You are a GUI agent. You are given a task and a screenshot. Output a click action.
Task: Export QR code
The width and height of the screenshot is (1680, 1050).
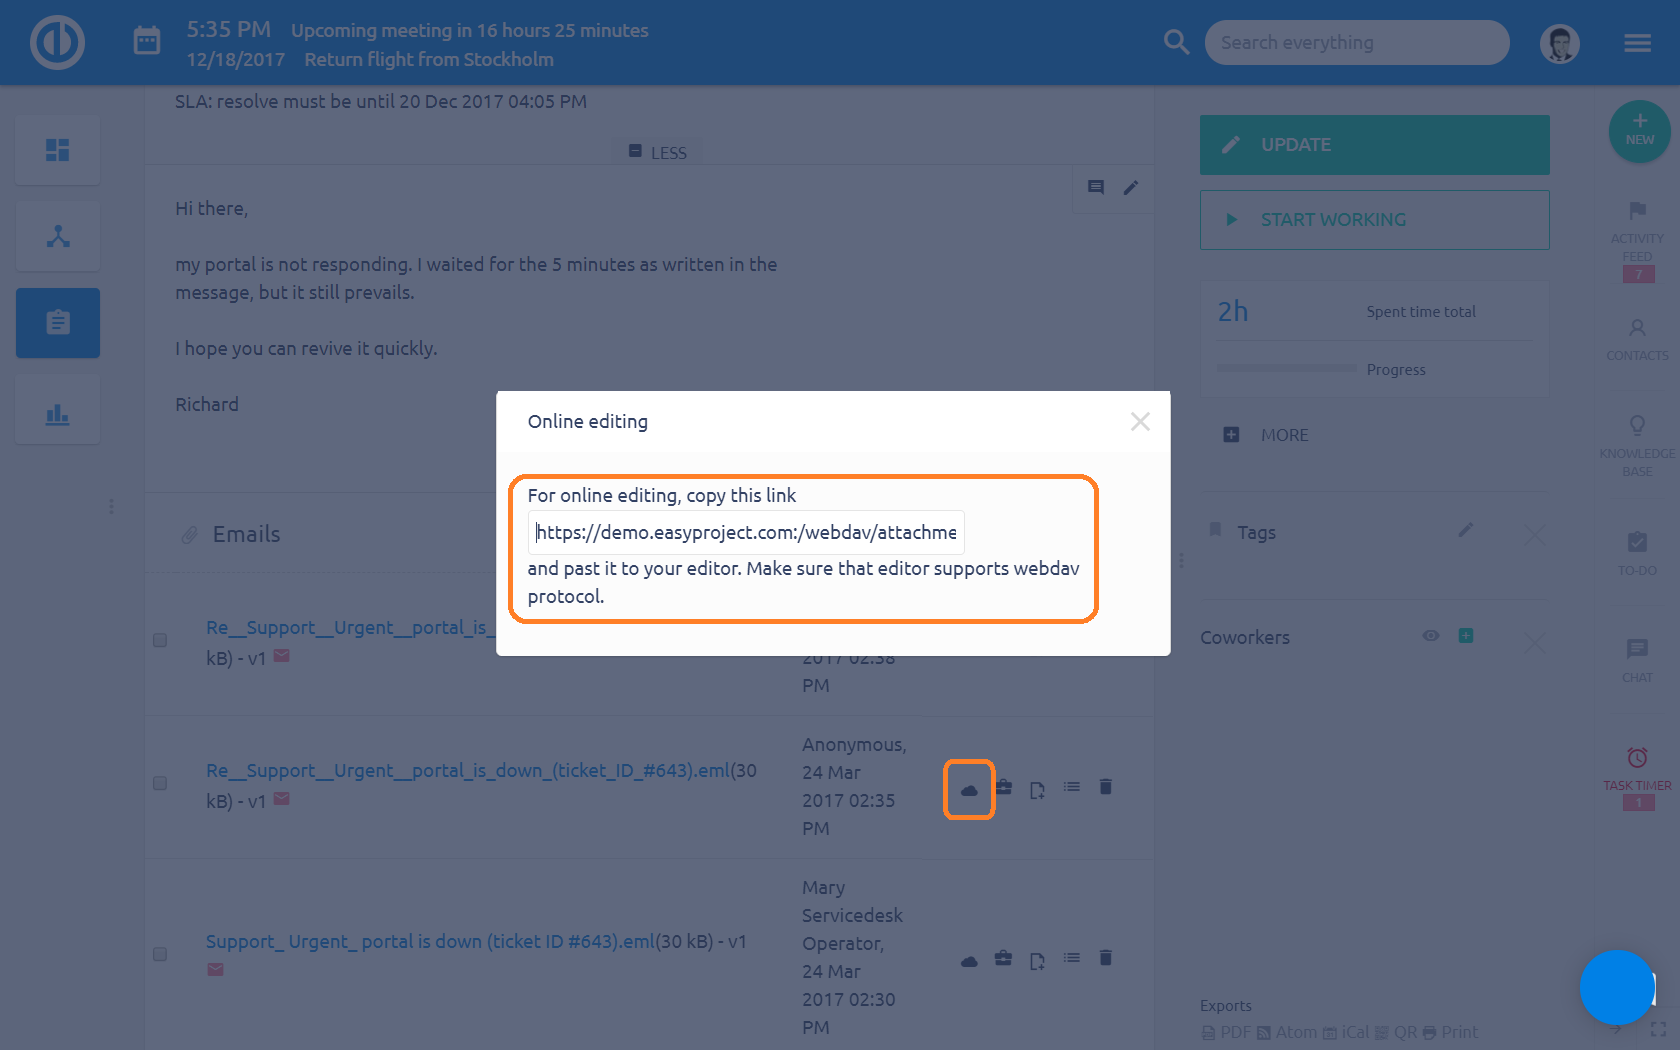[x=1396, y=1032]
